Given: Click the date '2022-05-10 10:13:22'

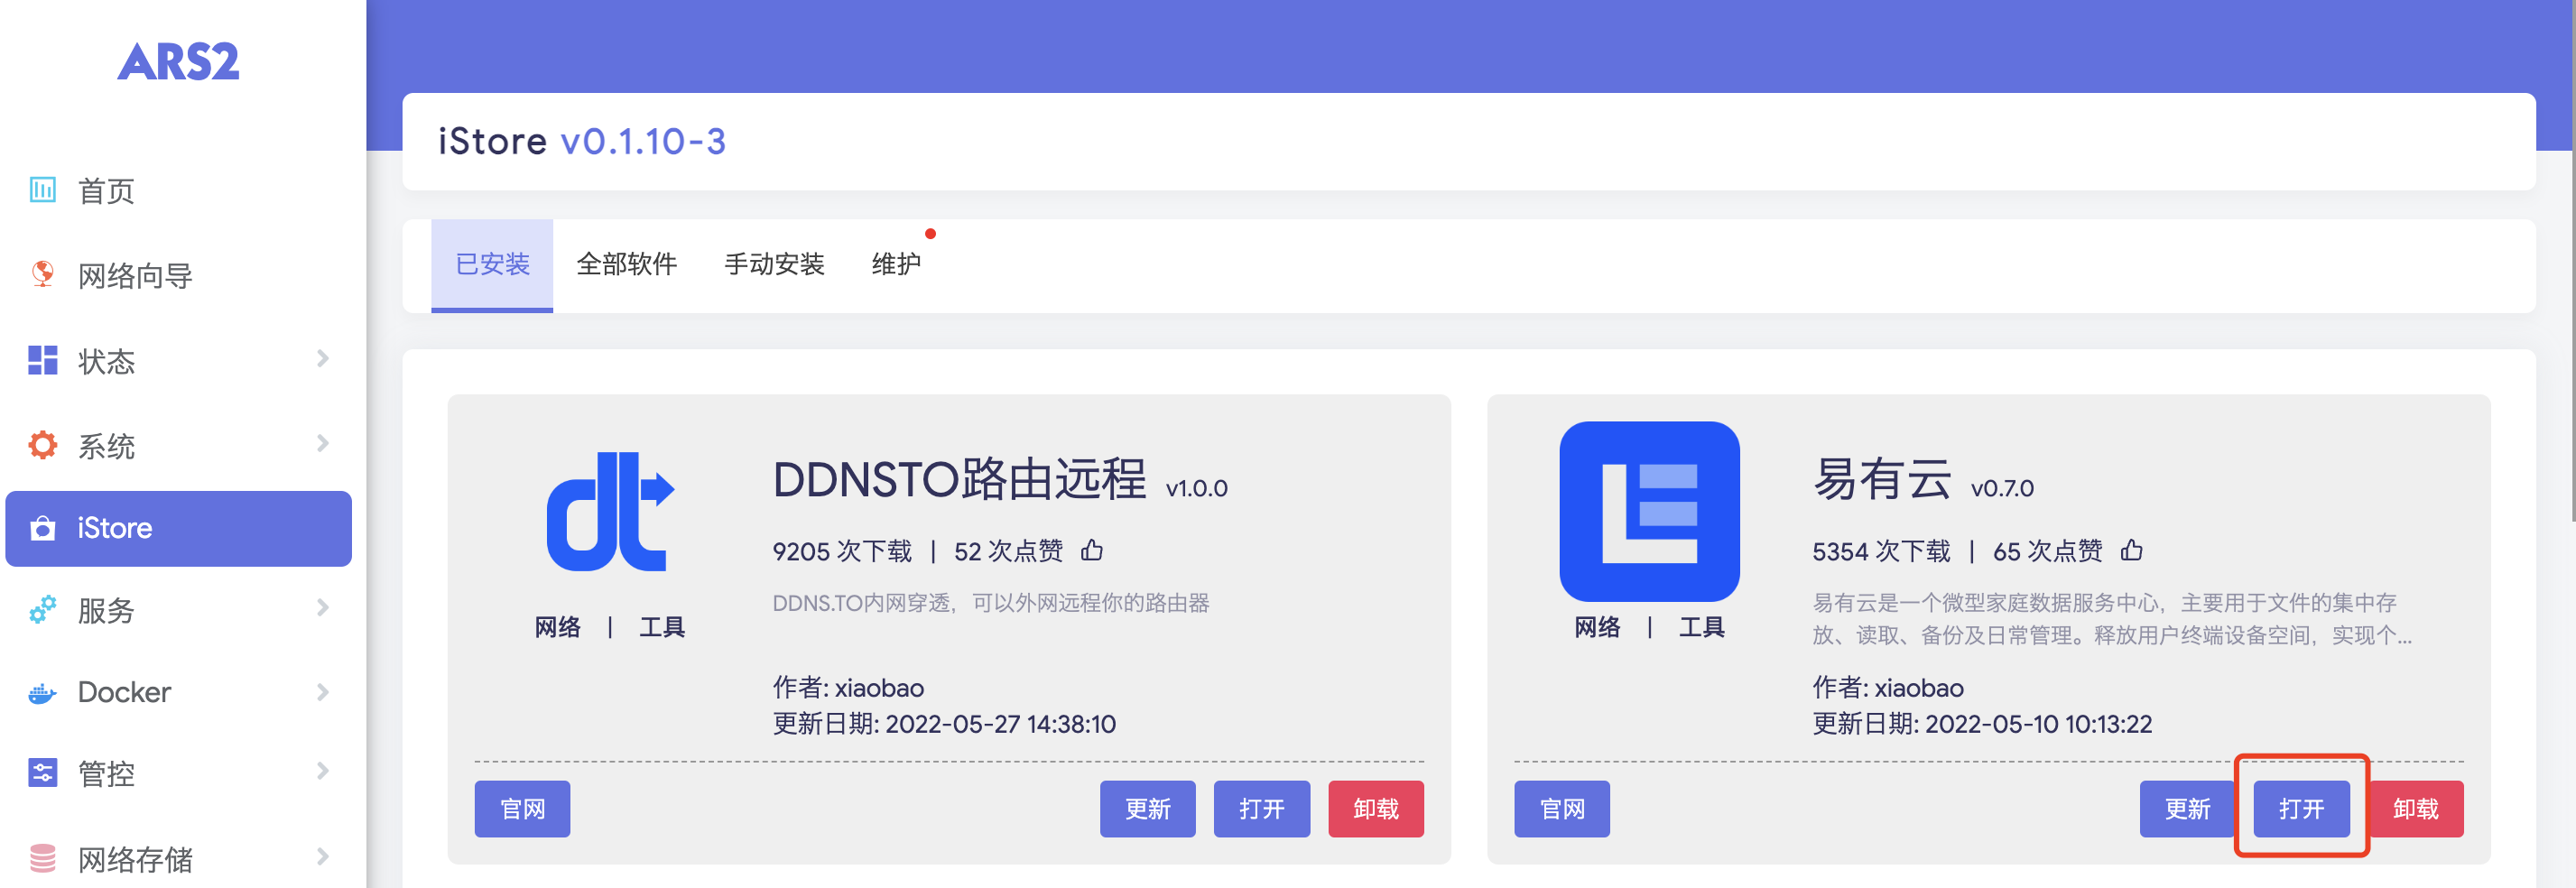Looking at the screenshot, I should (2039, 724).
